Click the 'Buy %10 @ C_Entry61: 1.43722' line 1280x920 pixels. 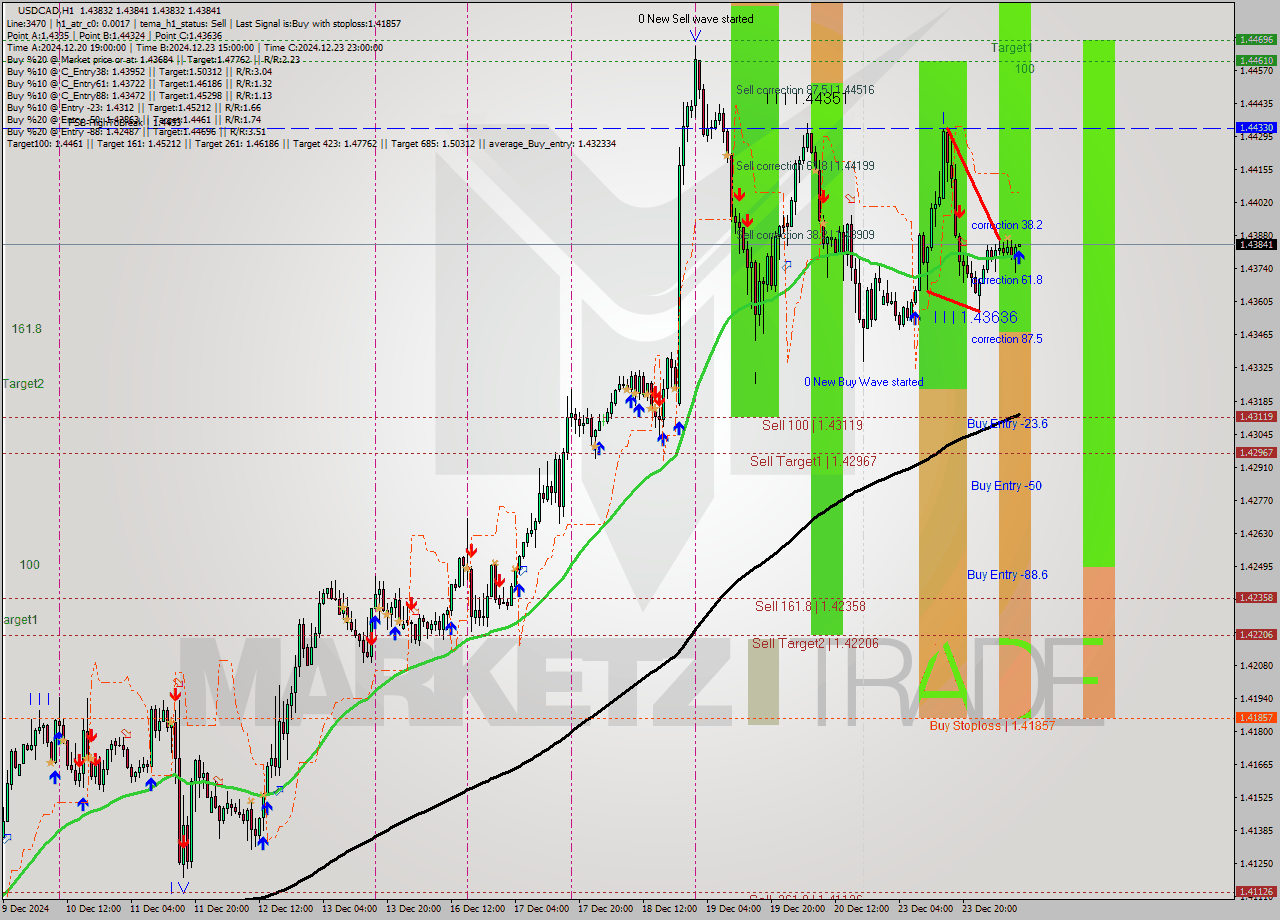tap(139, 84)
